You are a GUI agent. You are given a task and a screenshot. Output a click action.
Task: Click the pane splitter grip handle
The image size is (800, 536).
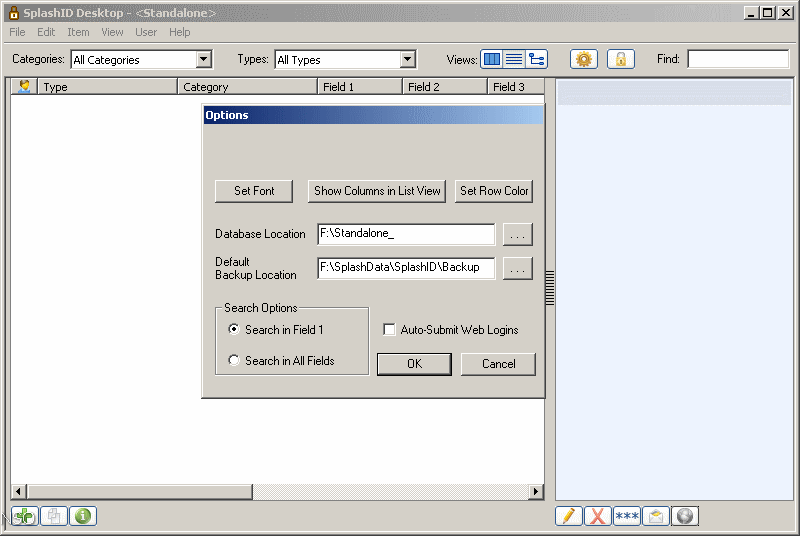(549, 288)
